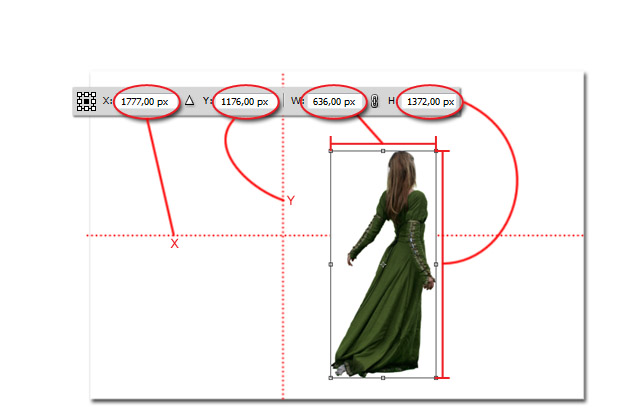Click the bottom-left transform handle
This screenshot has height=420, width=640.
pyautogui.click(x=331, y=378)
